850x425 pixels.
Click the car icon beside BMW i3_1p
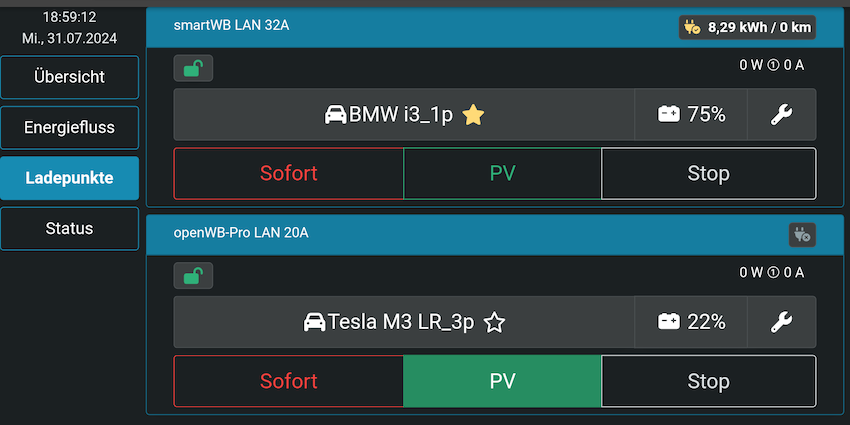(336, 115)
